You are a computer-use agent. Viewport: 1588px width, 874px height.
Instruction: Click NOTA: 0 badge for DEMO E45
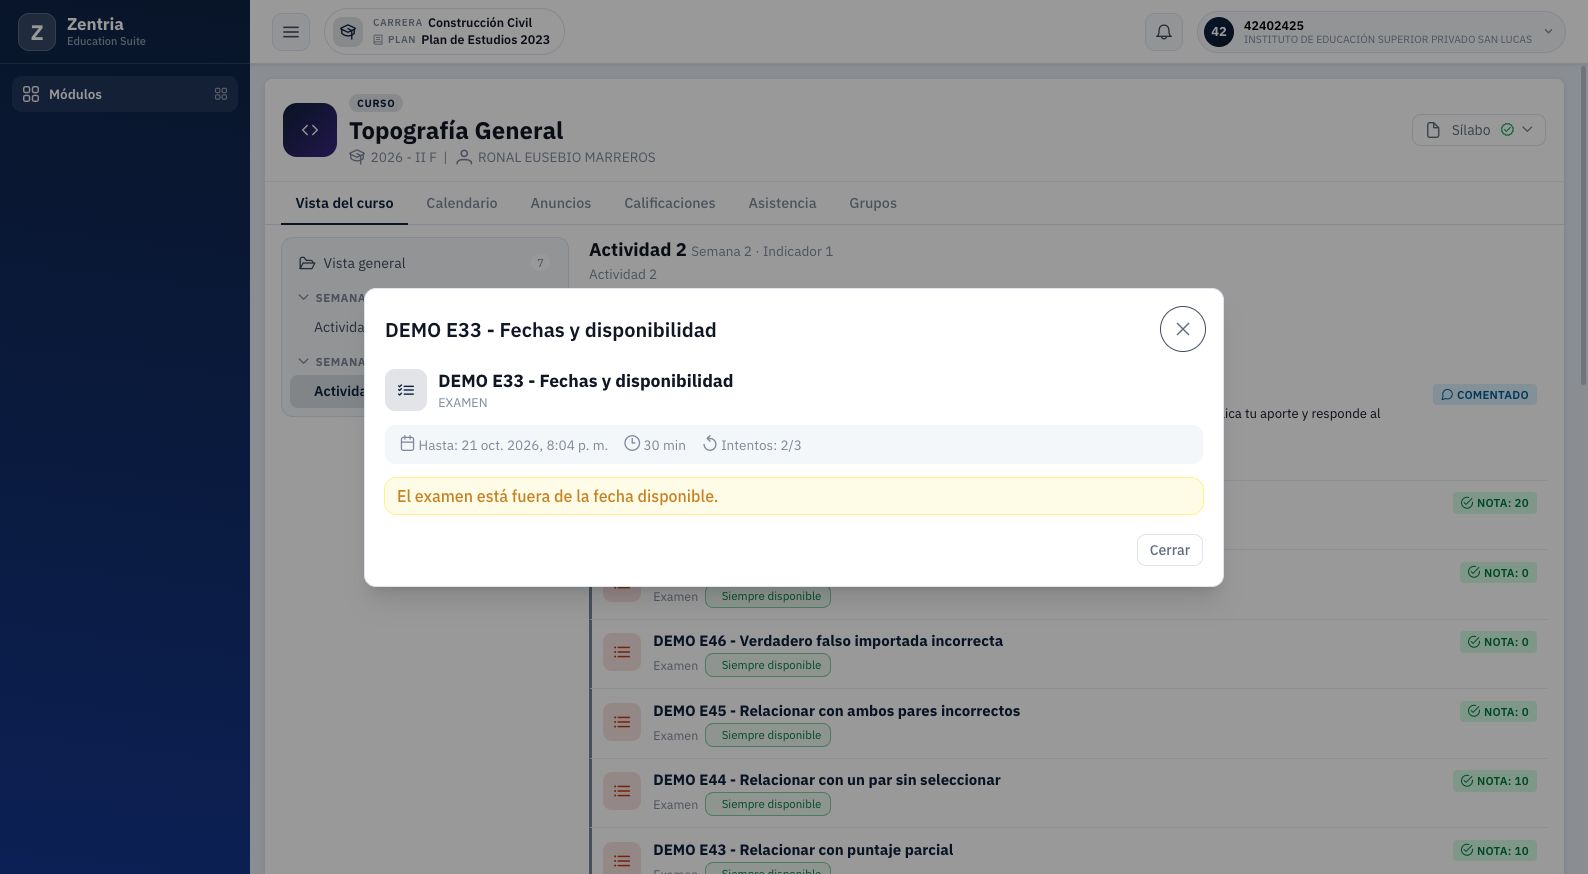pyautogui.click(x=1498, y=712)
